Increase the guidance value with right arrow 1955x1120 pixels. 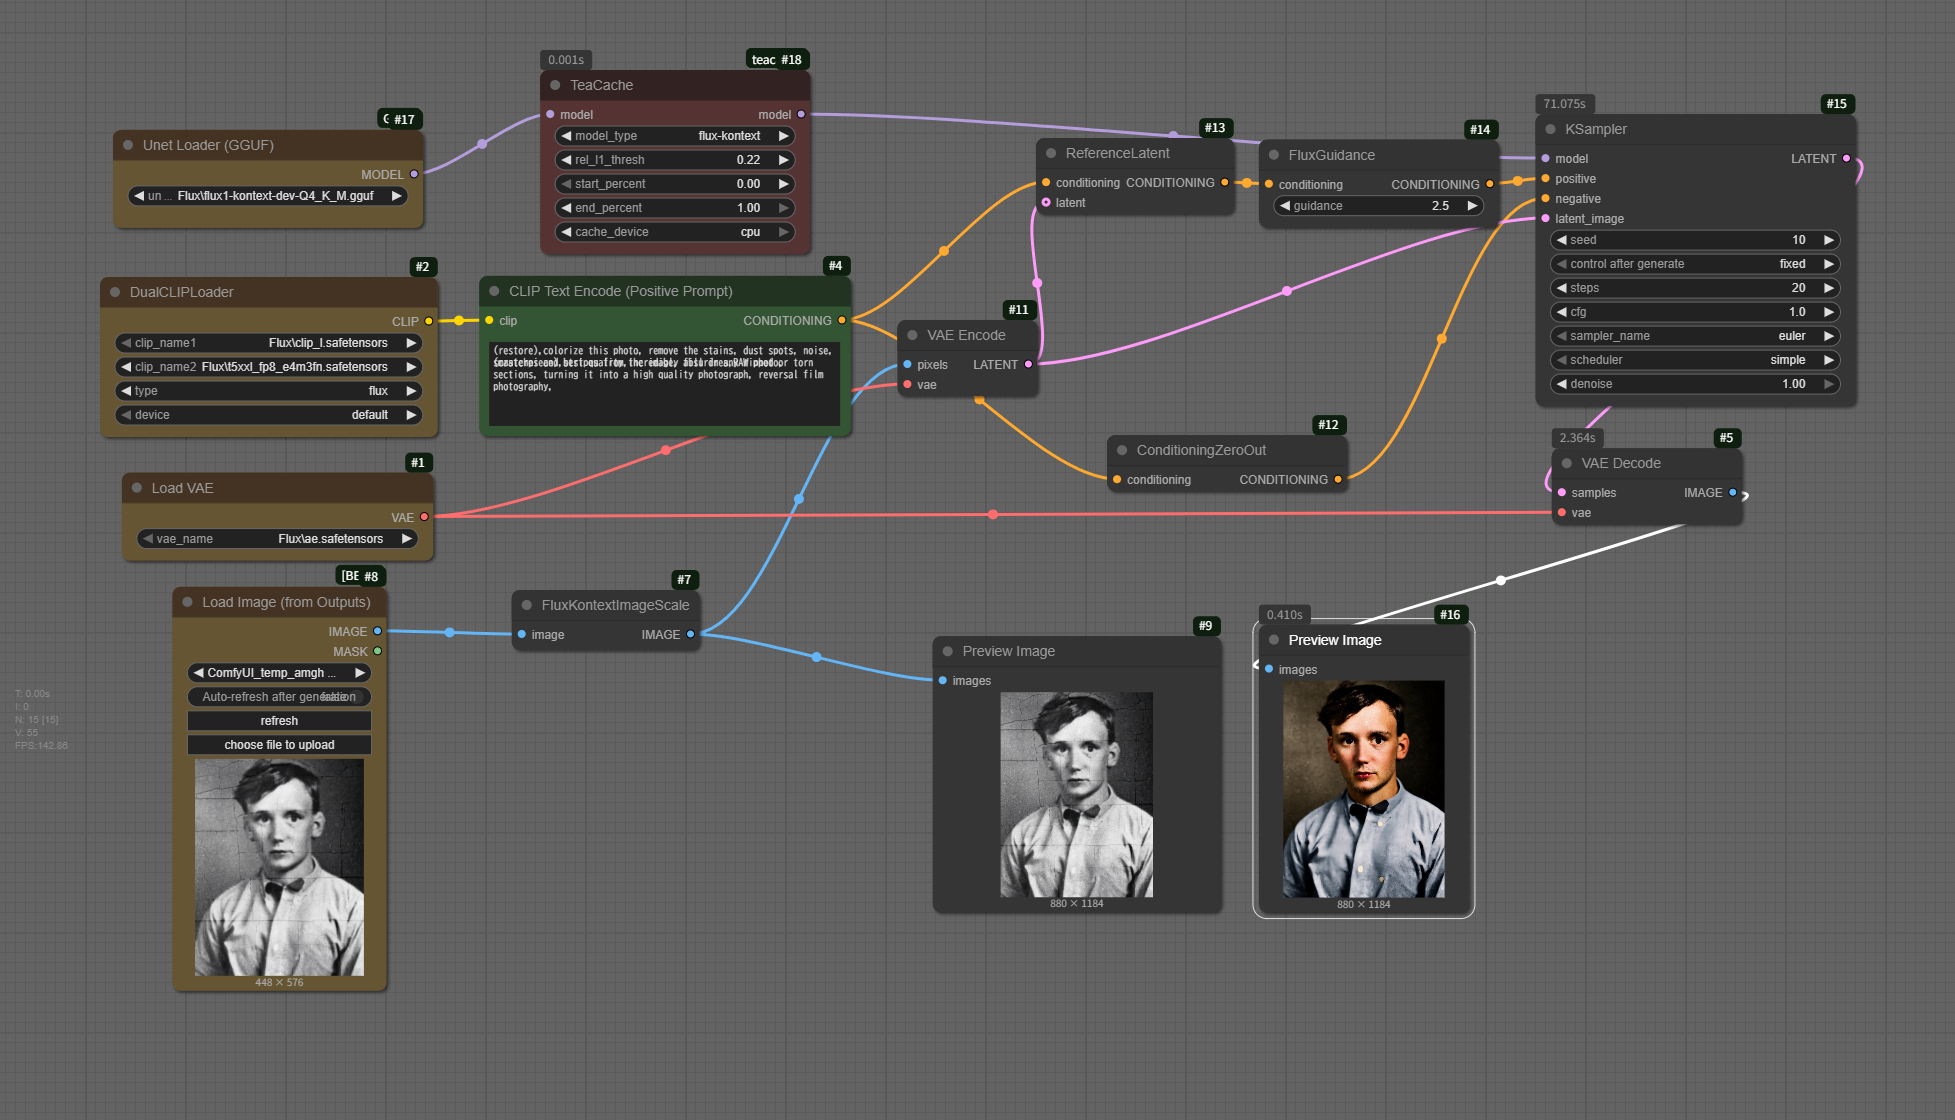[1472, 206]
